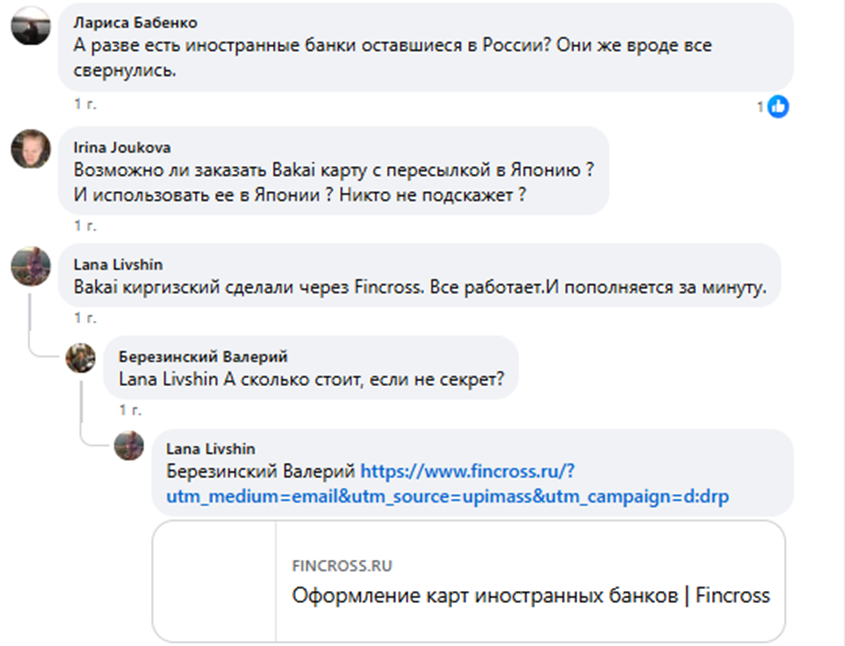The width and height of the screenshot is (845, 646).
Task: Click the blank thumbnail in the Fincross preview card
Action: point(215,580)
